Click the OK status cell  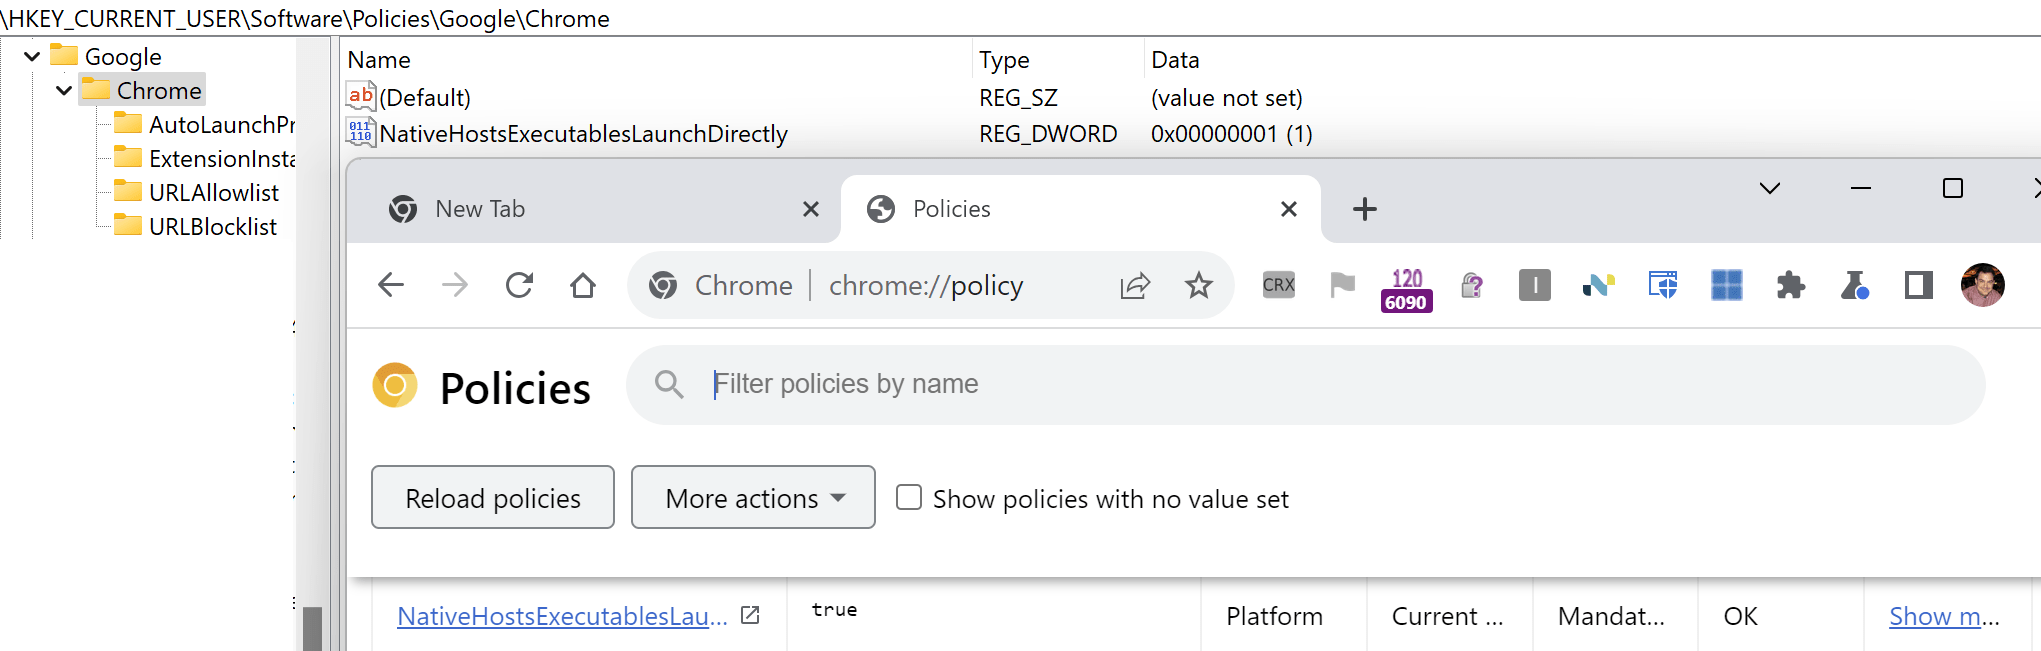click(x=1740, y=616)
